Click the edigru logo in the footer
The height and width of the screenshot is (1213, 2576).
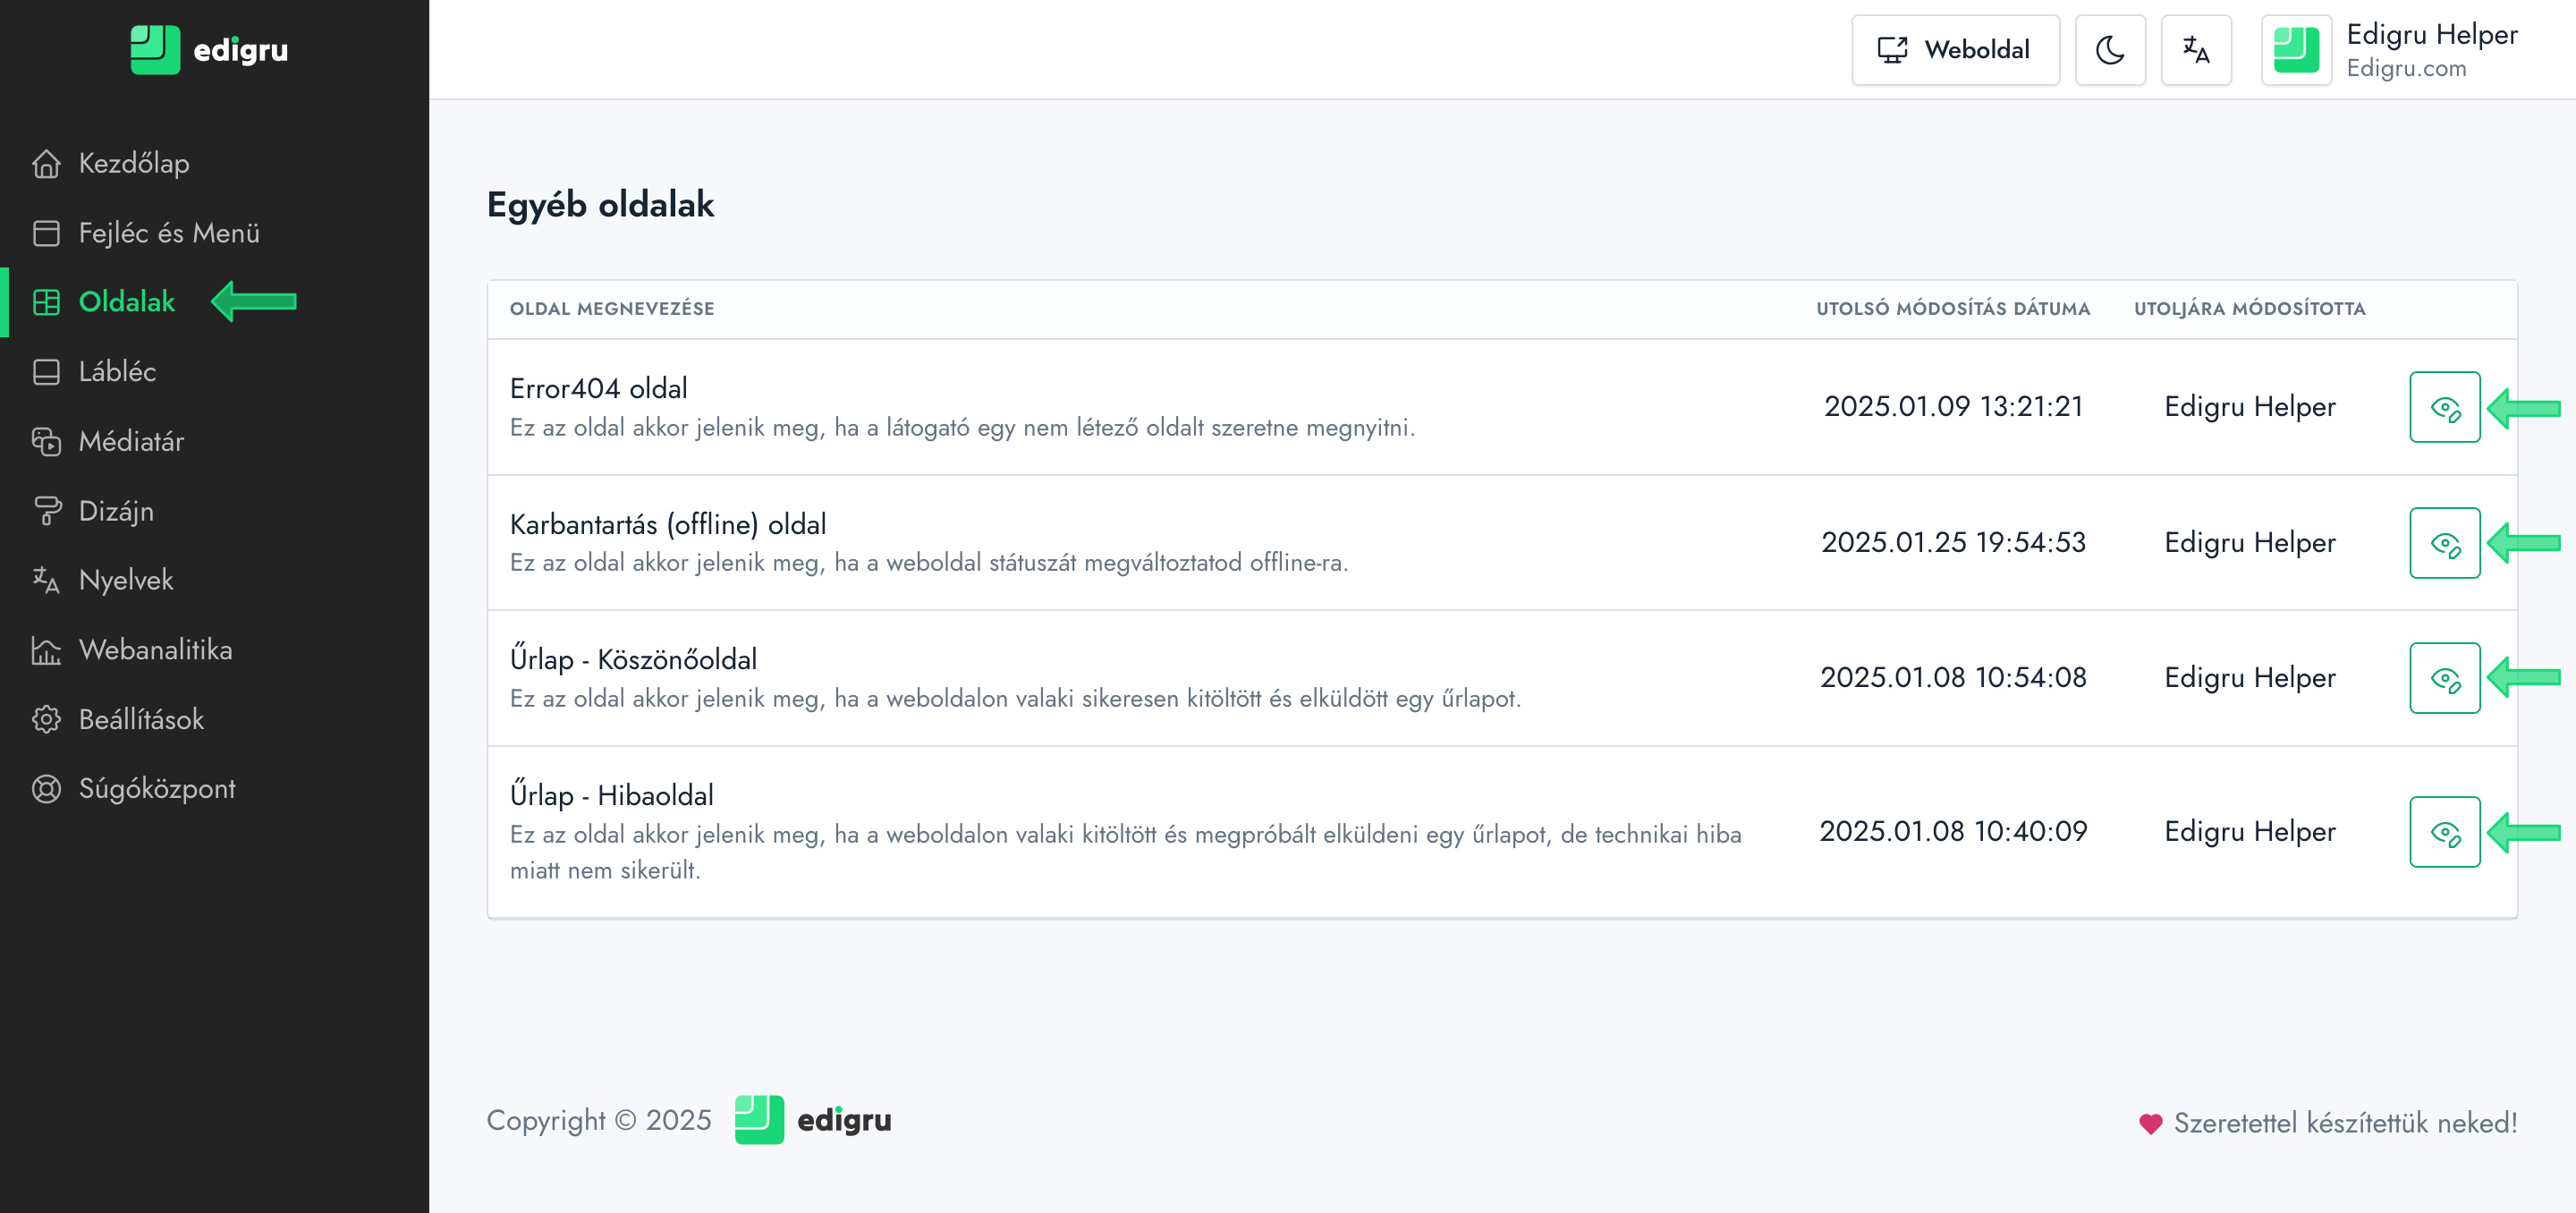coord(812,1120)
